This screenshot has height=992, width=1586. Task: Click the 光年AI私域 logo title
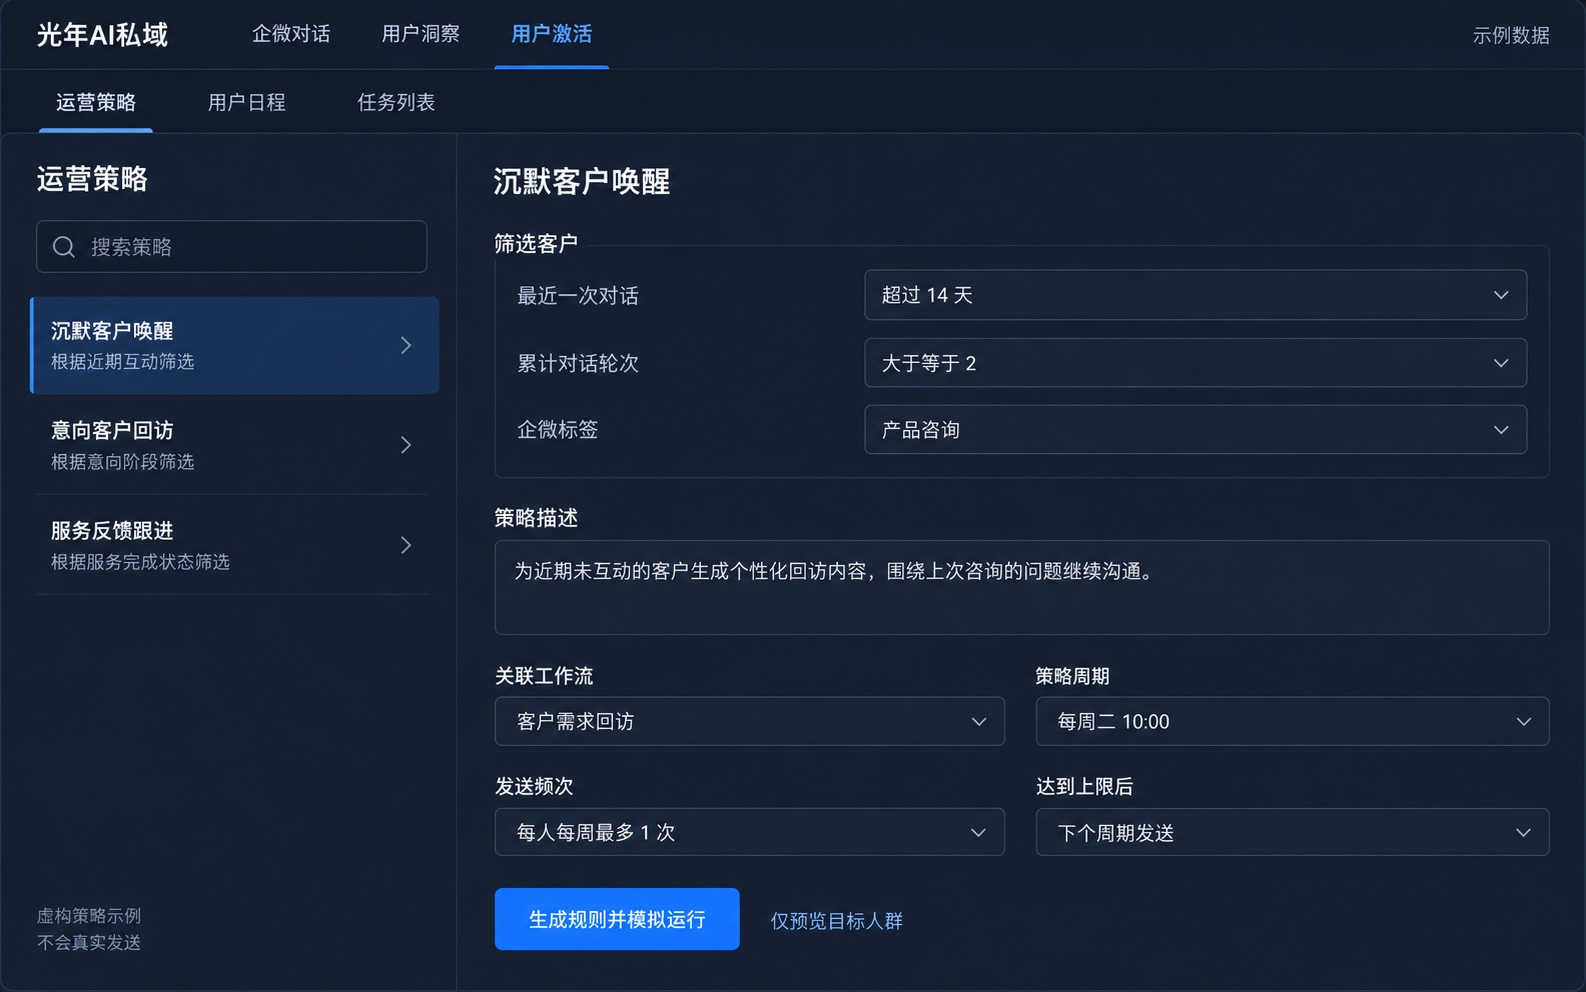pyautogui.click(x=103, y=35)
